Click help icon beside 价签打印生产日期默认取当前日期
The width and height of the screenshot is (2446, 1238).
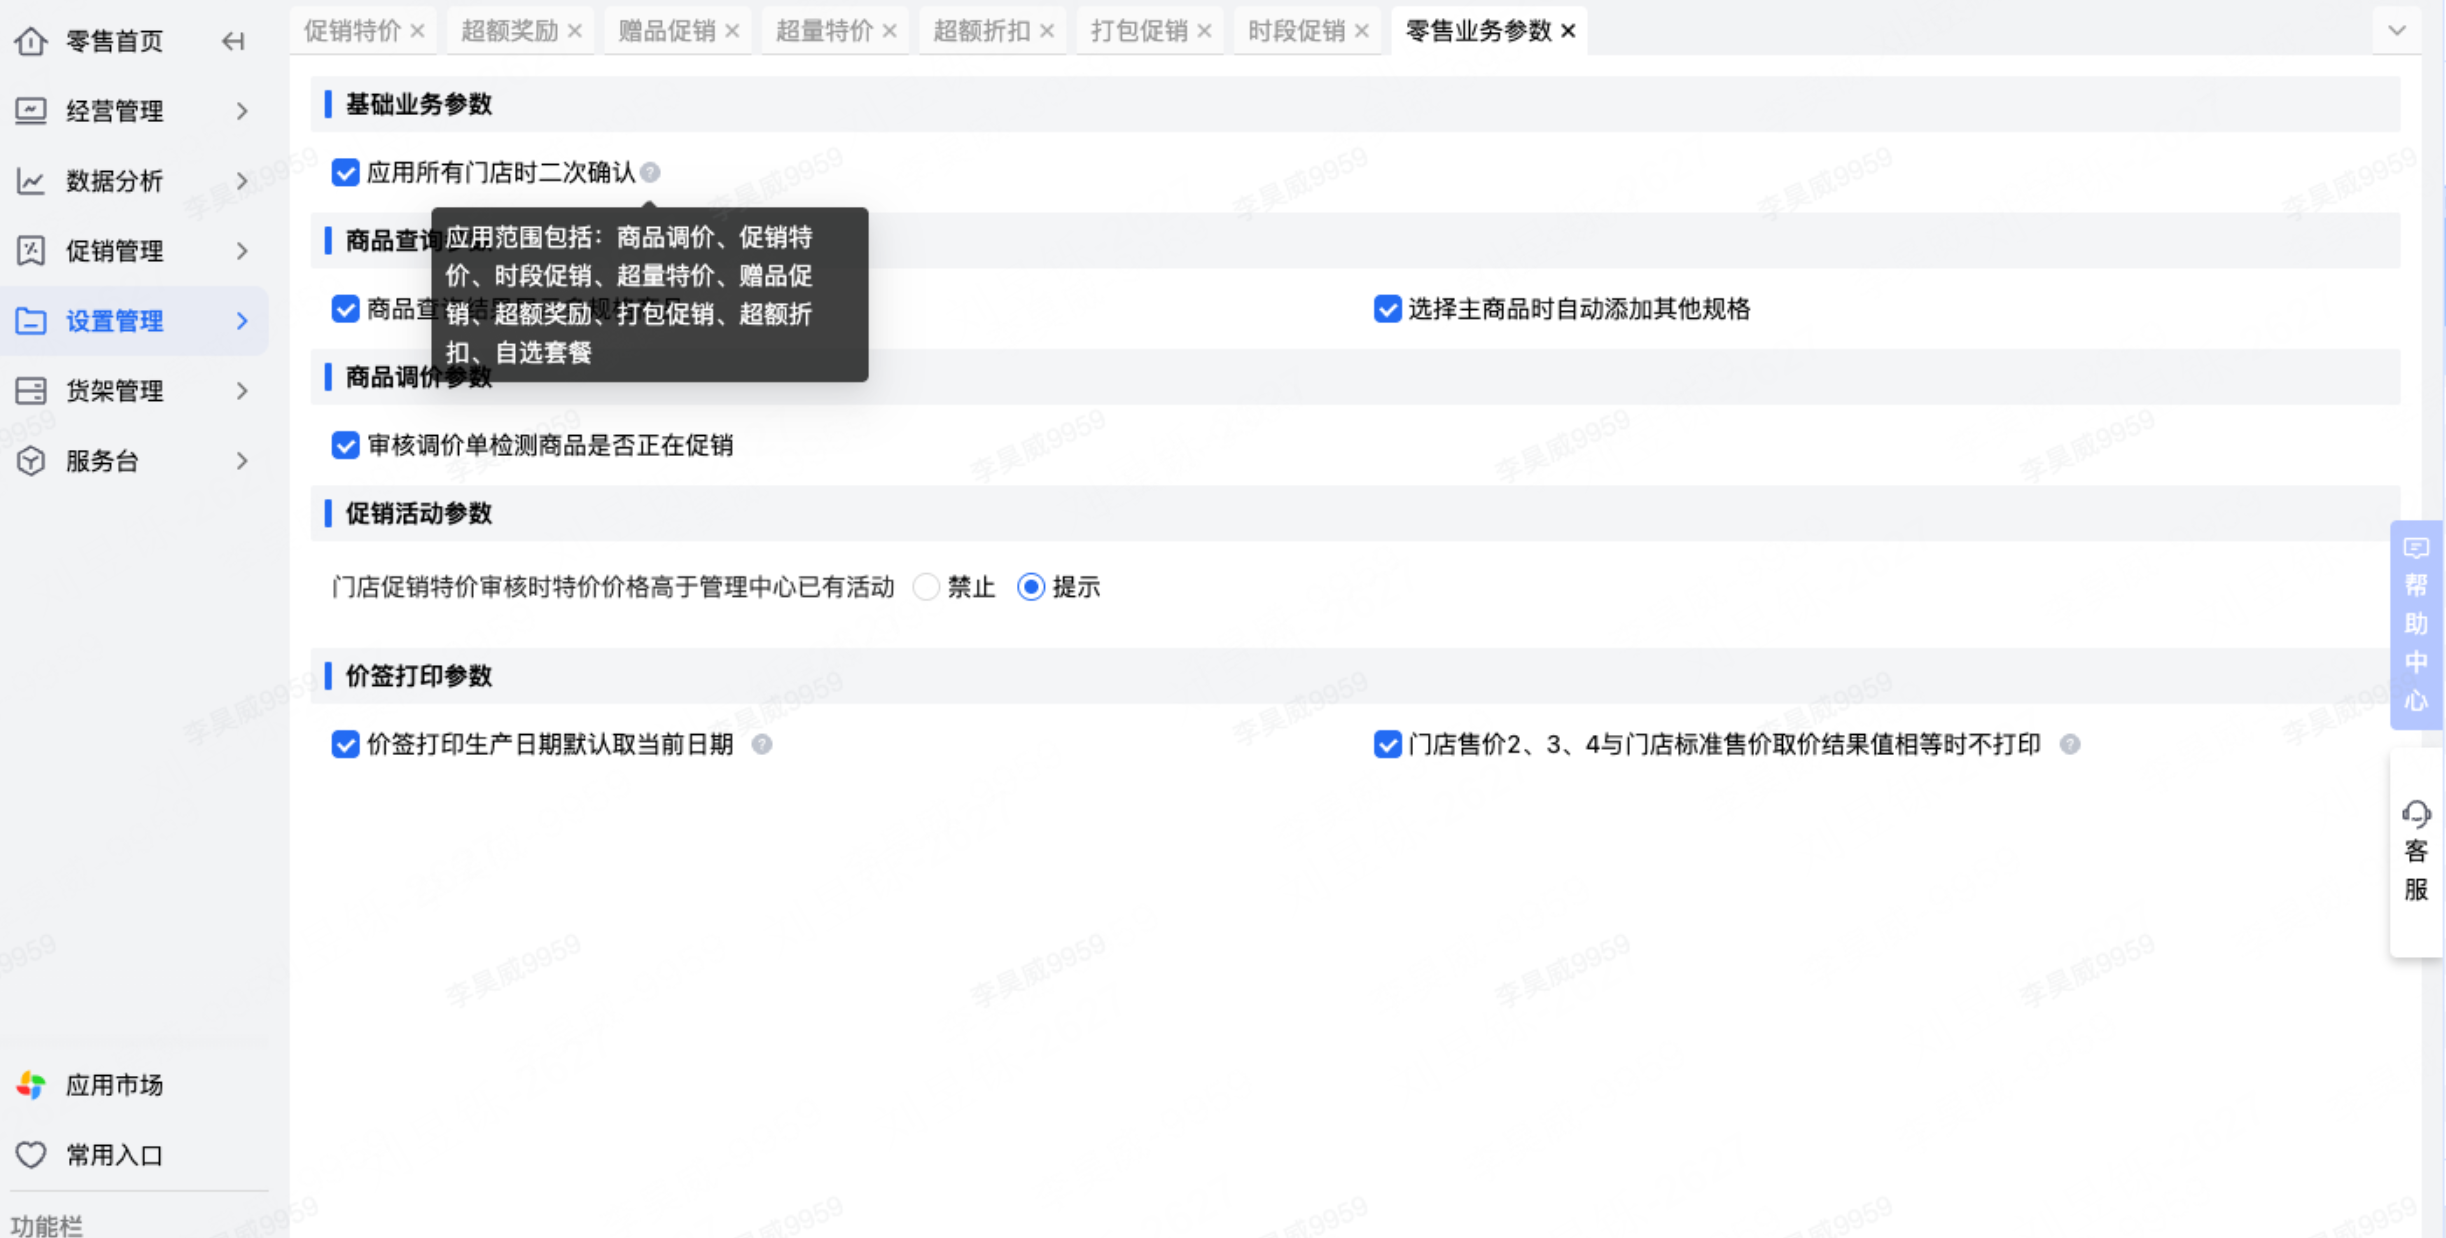762,745
